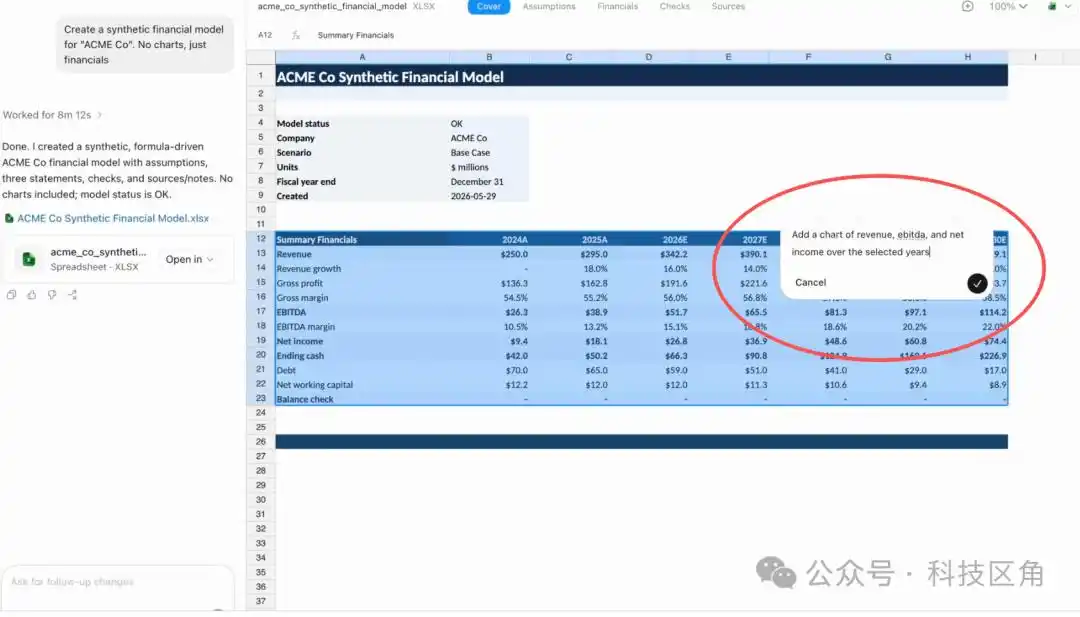Select column B header
The width and height of the screenshot is (1080, 617).
click(x=489, y=57)
